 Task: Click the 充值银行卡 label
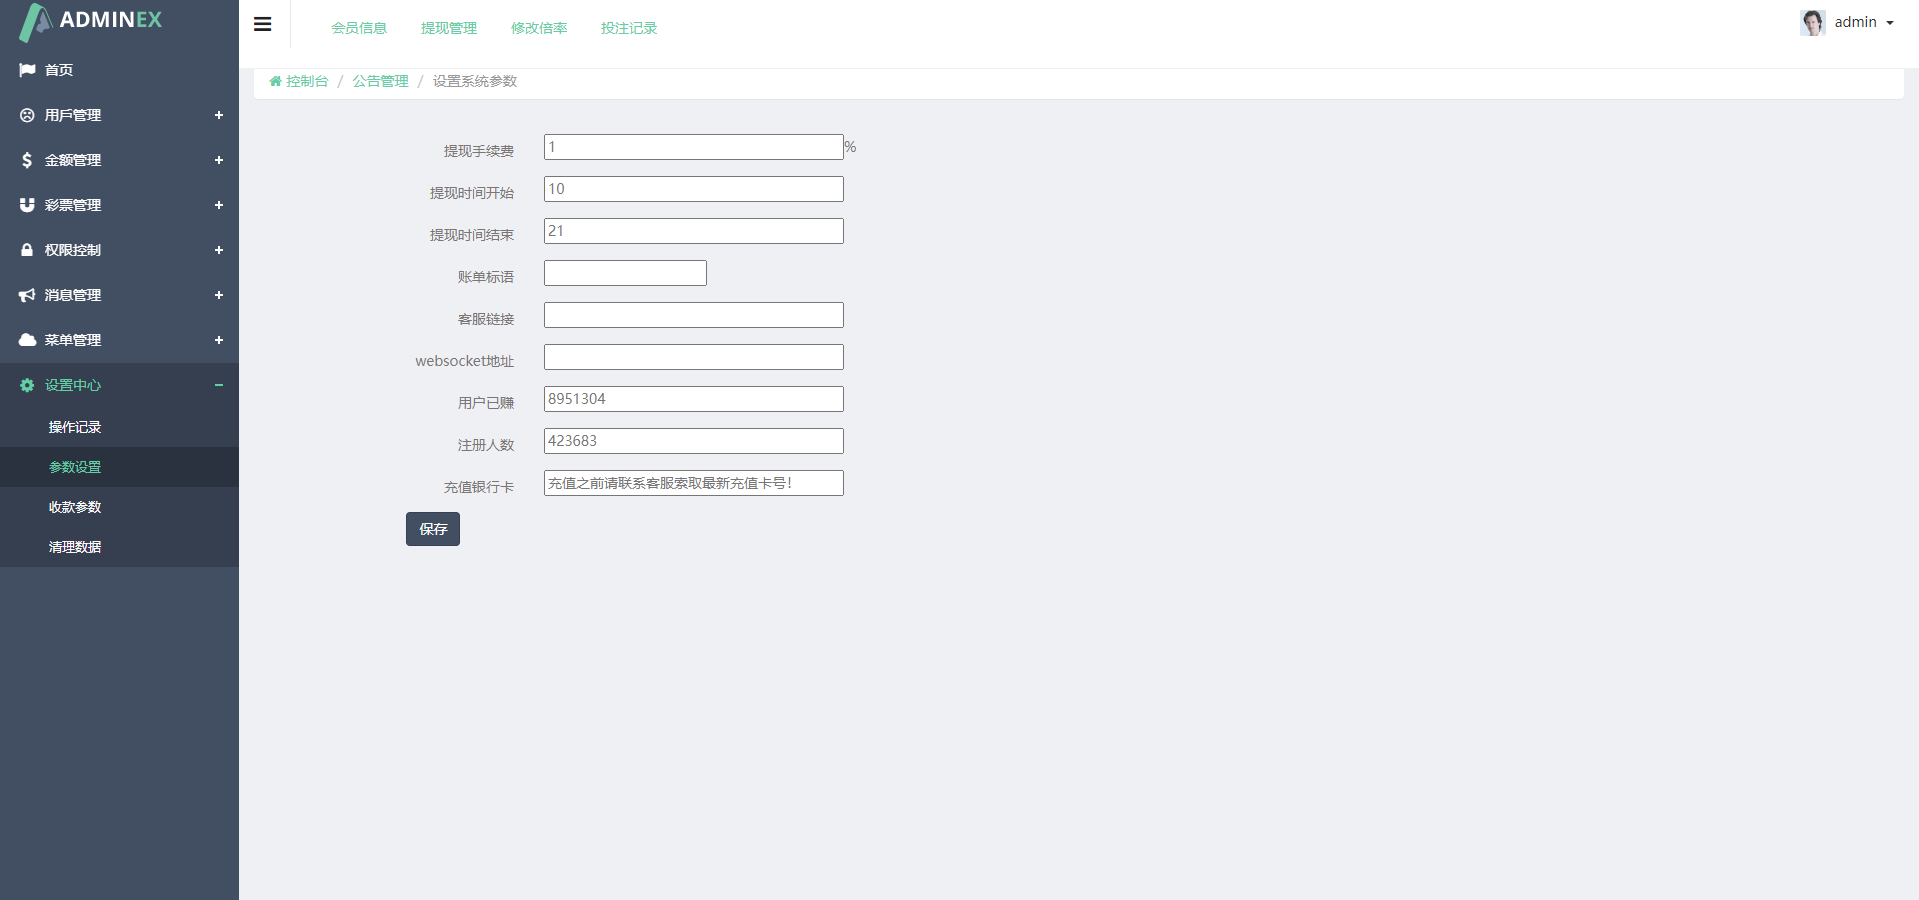pyautogui.click(x=479, y=487)
